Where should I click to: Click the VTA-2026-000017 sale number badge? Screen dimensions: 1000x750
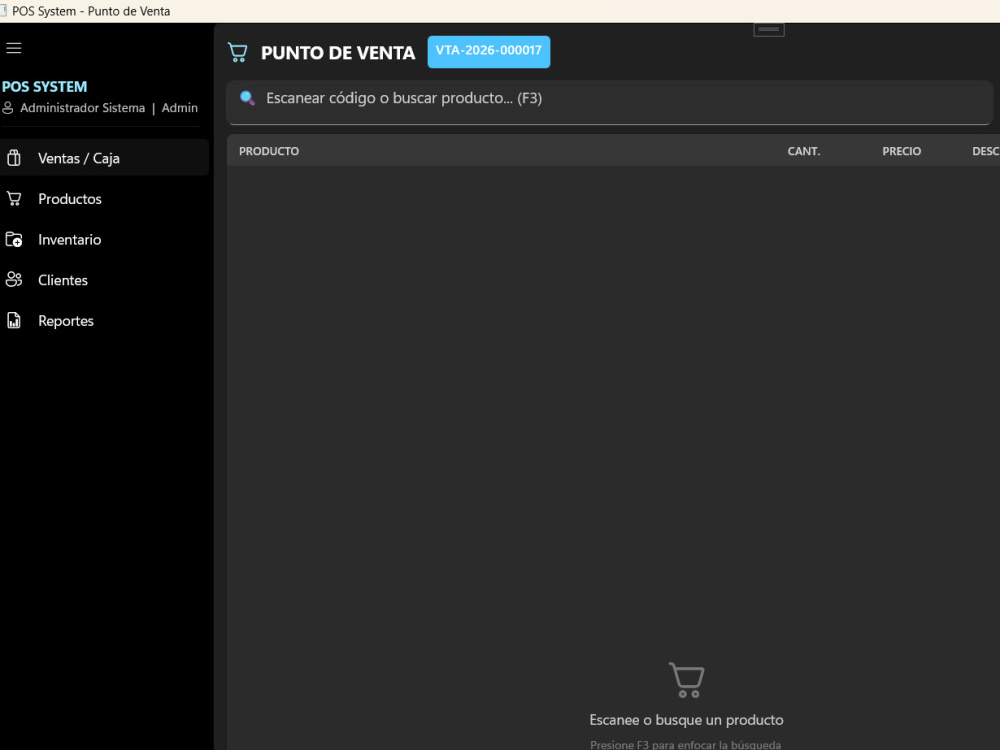click(x=489, y=51)
